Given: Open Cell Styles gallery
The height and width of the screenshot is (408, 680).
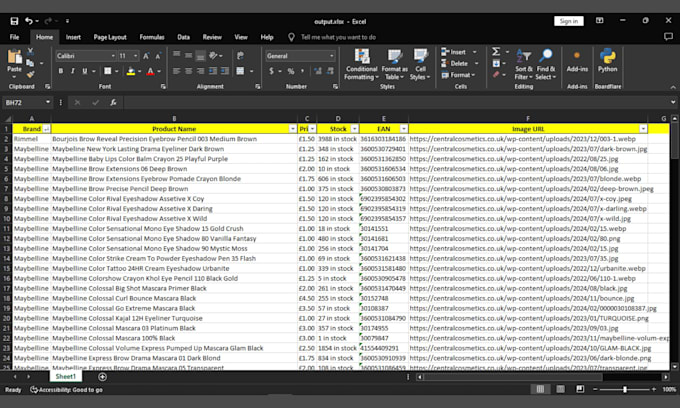Looking at the screenshot, I should point(420,64).
